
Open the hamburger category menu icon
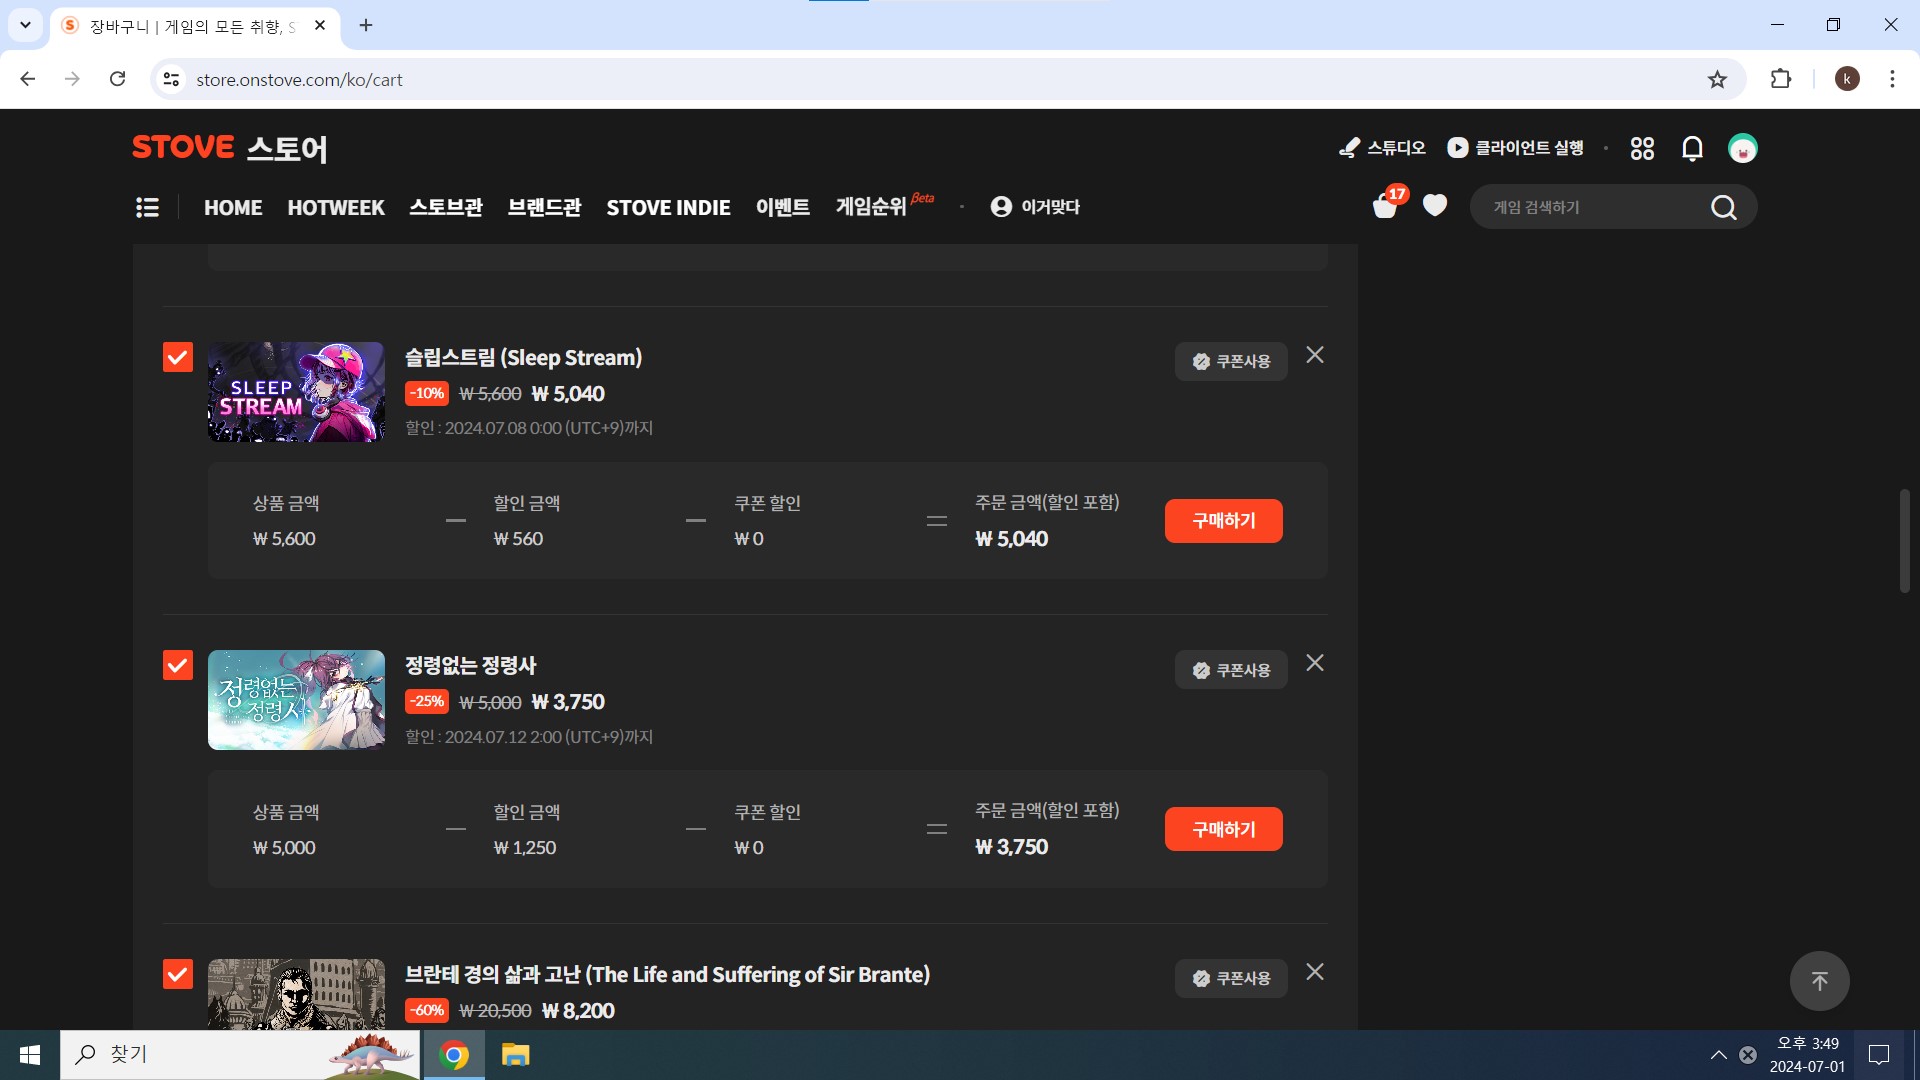(147, 207)
